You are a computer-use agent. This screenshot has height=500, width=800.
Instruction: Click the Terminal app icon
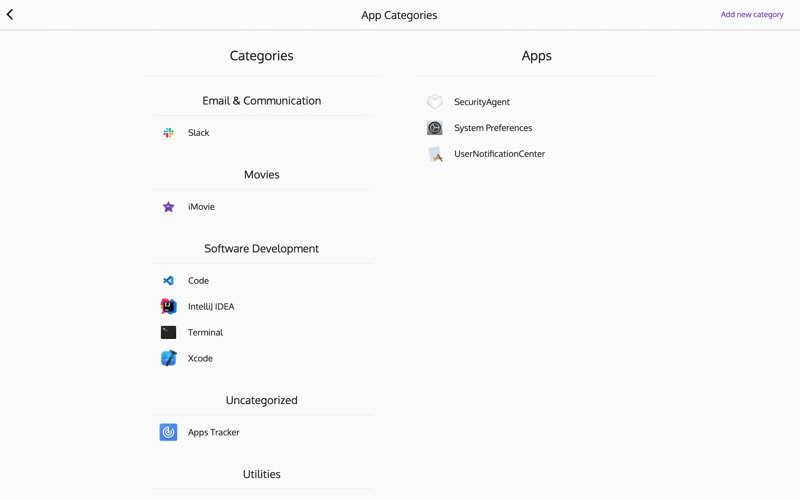pos(168,333)
